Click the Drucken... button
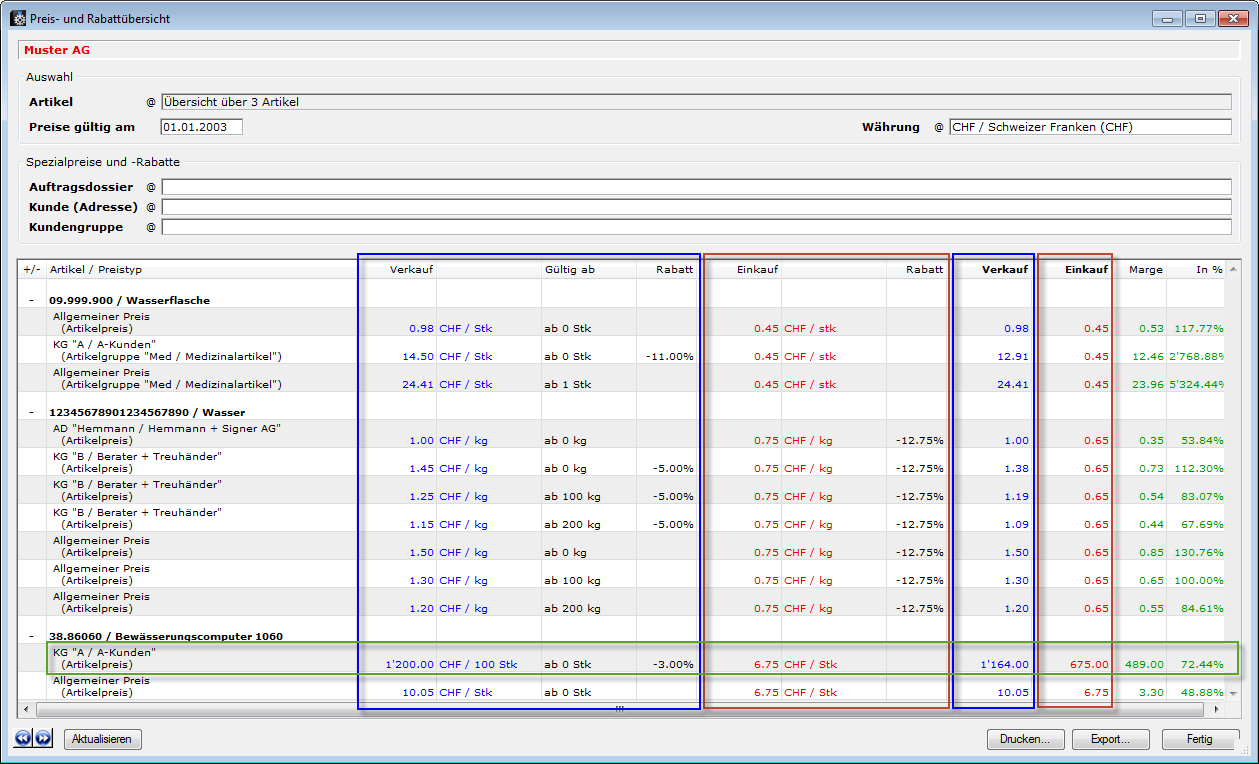The width and height of the screenshot is (1259, 764). point(1025,739)
